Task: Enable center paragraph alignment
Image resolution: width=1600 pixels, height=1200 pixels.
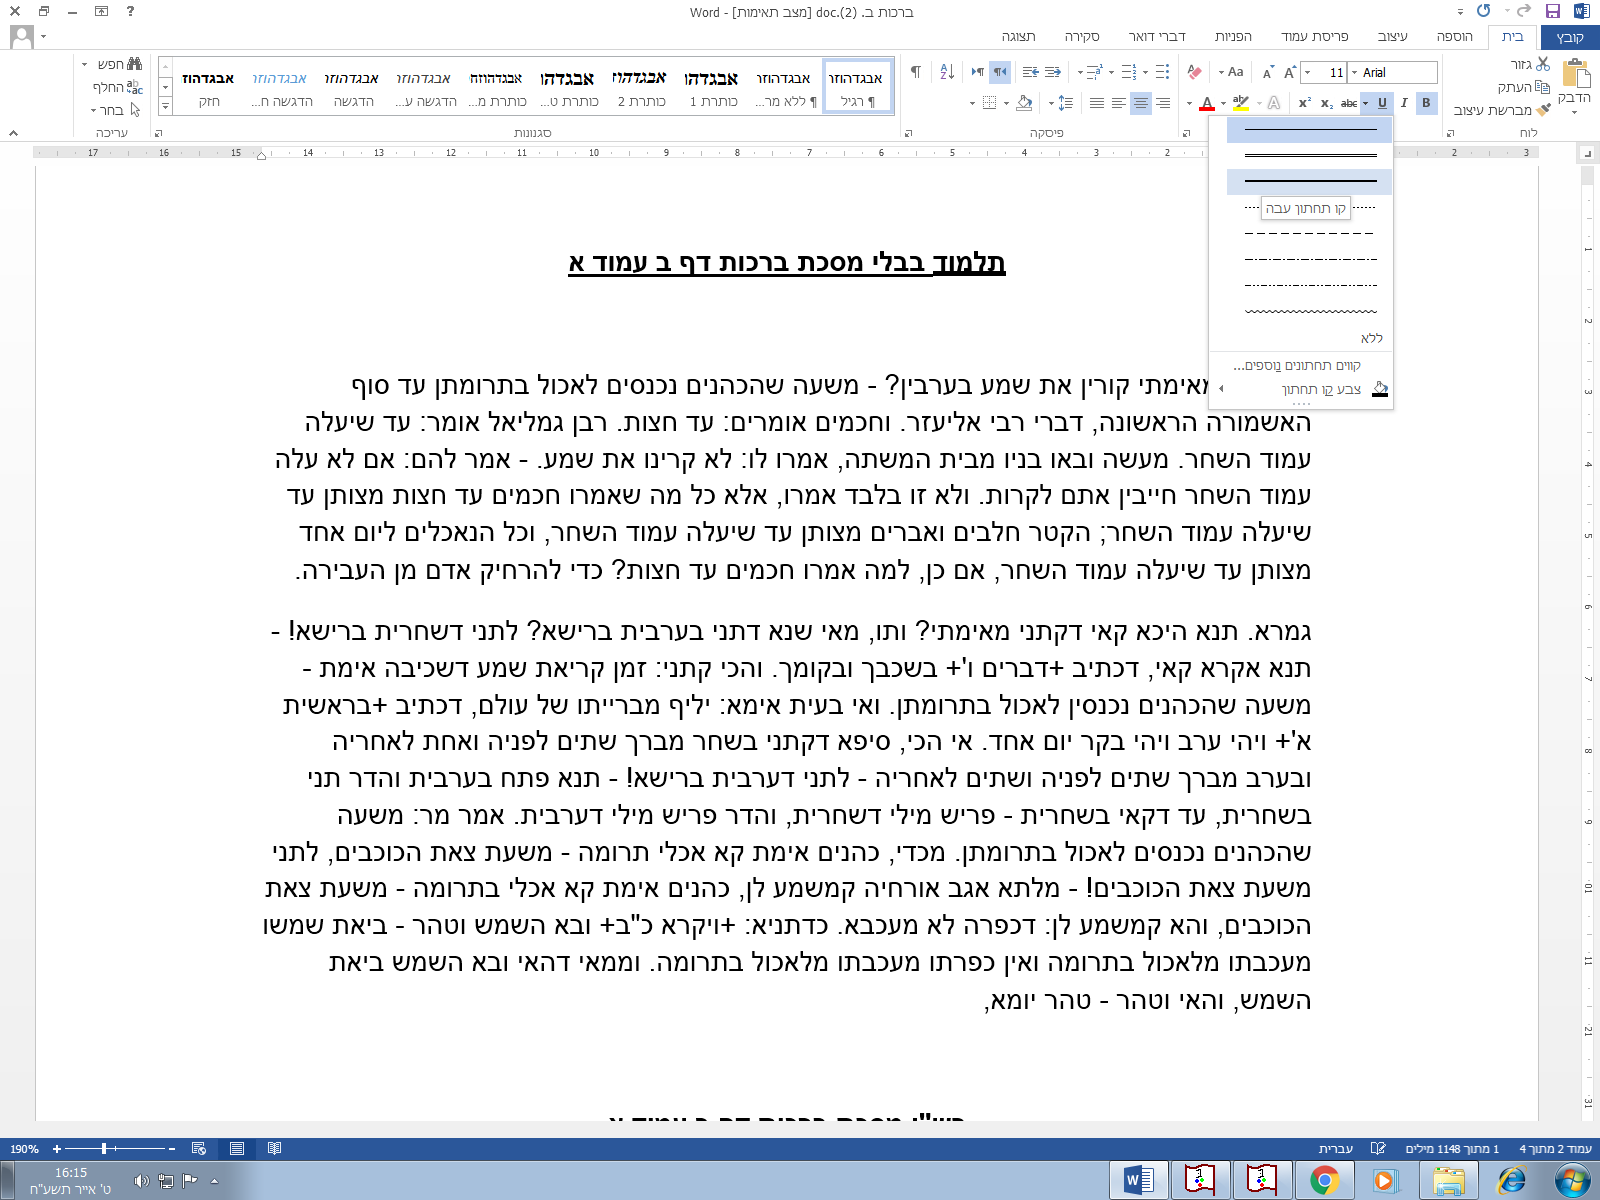Action: [x=1141, y=103]
